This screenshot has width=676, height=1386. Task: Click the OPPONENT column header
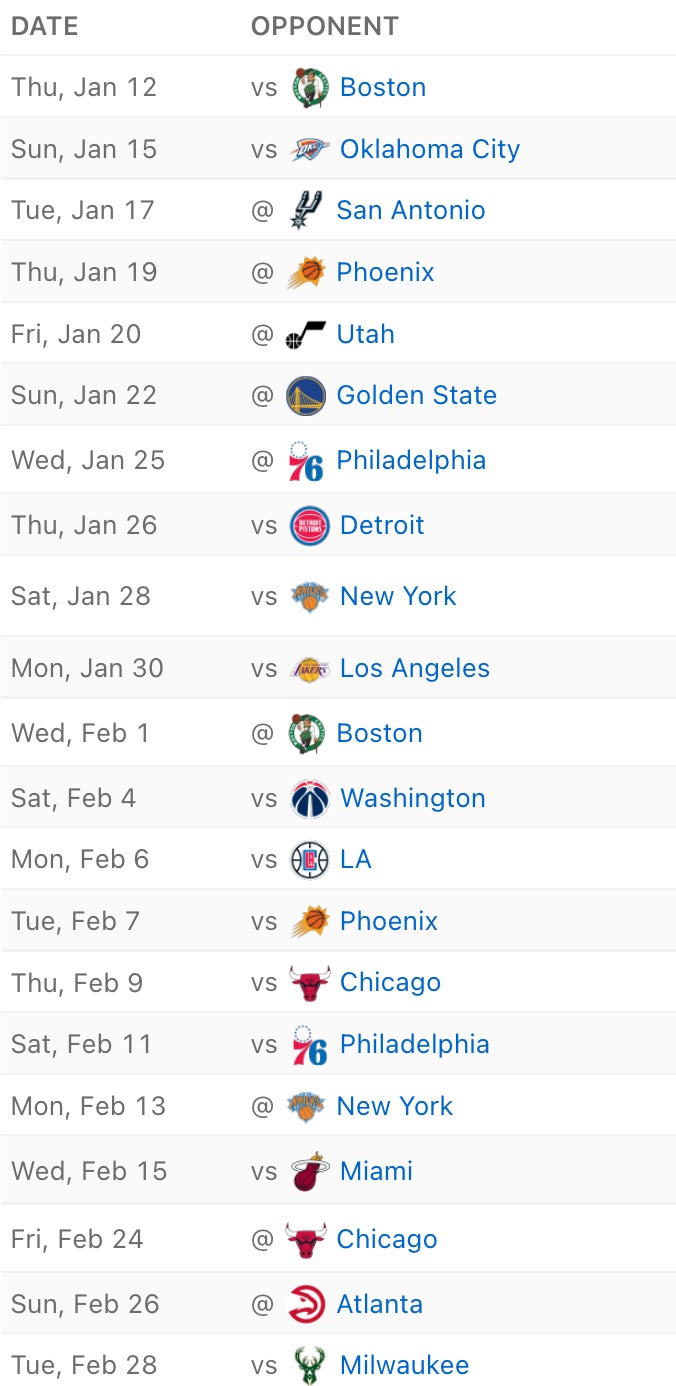(325, 26)
